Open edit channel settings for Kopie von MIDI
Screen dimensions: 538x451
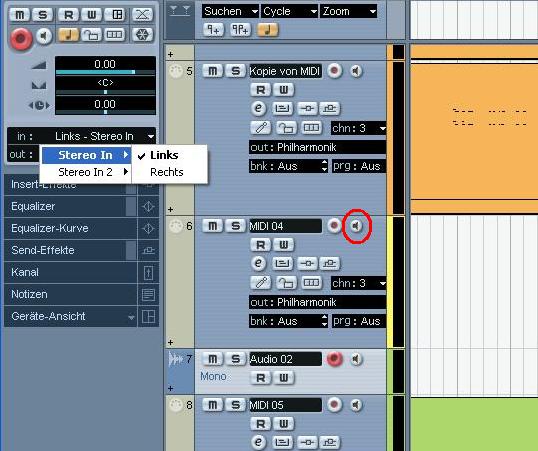258,108
